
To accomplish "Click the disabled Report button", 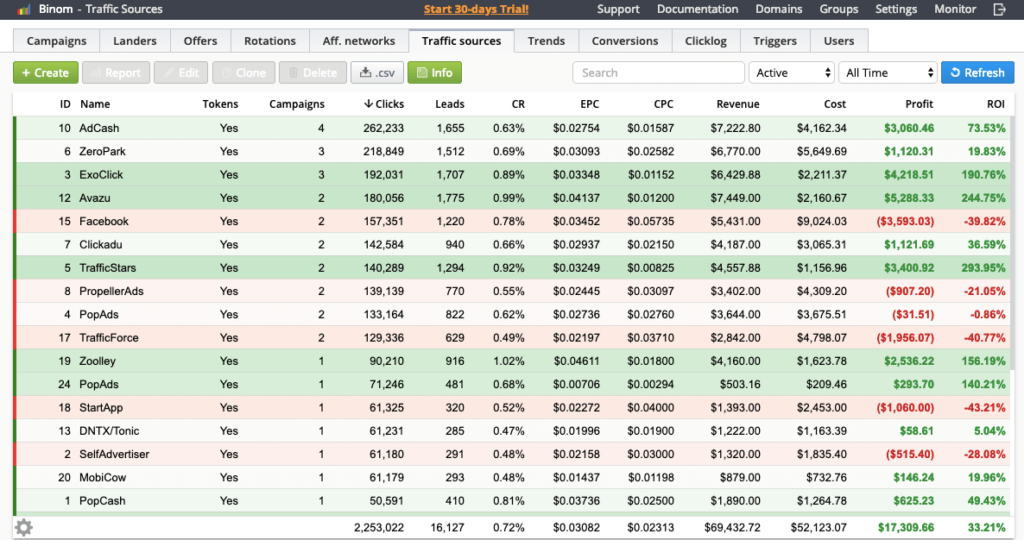I will (116, 72).
